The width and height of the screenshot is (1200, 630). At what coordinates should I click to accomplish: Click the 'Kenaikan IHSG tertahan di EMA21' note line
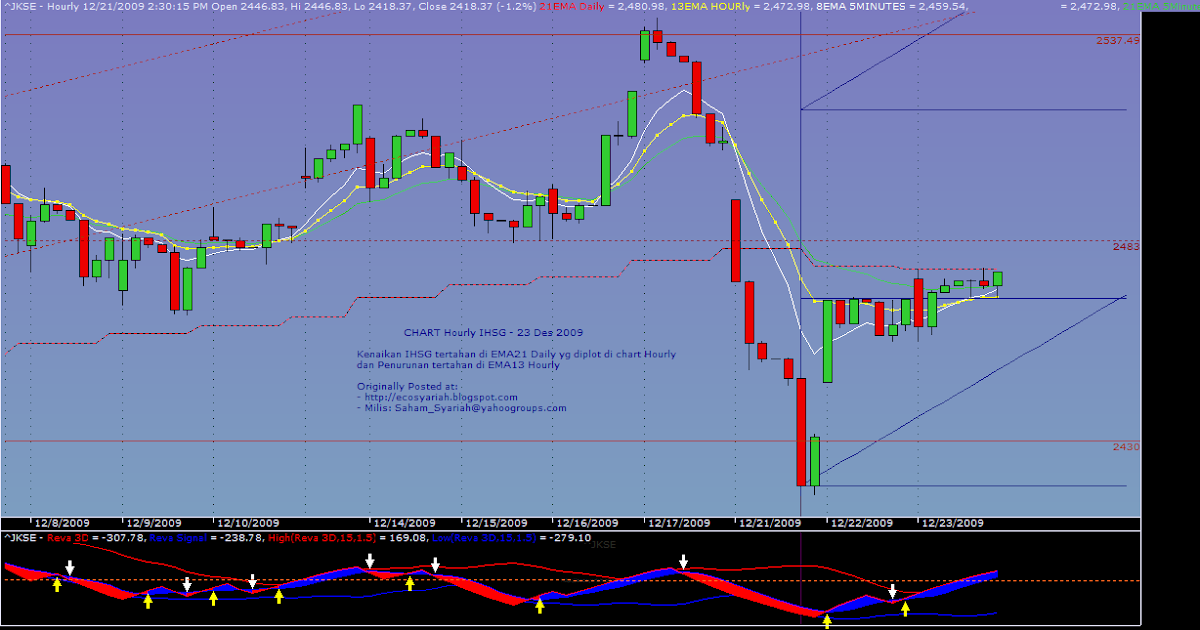tap(516, 354)
